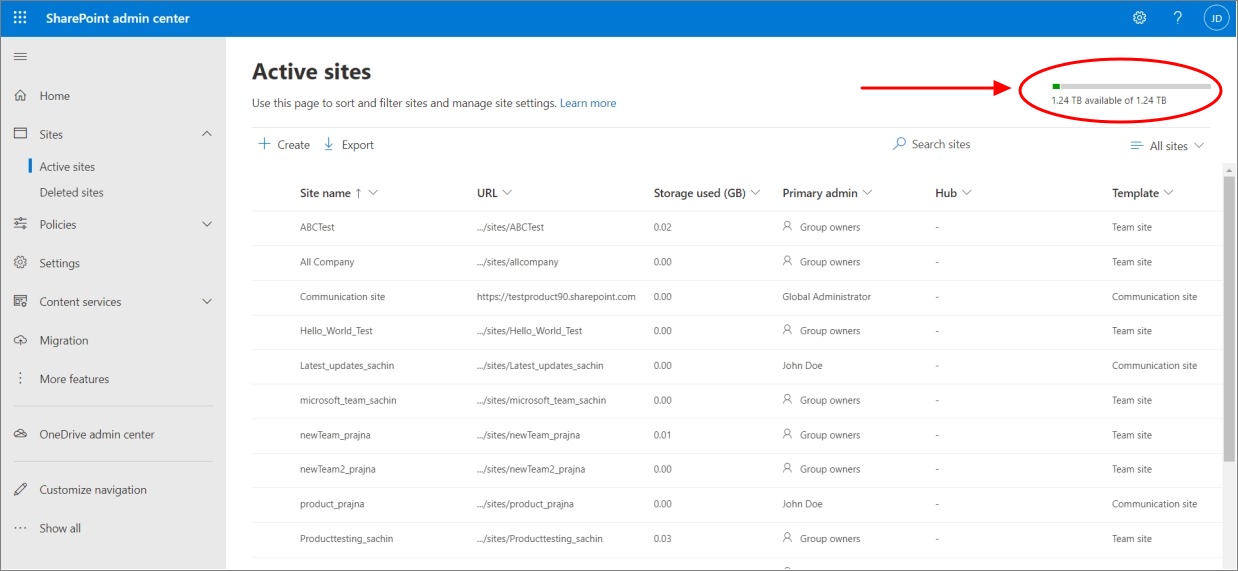The image size is (1238, 571).
Task: Open the Hub column dropdown
Action: point(967,193)
